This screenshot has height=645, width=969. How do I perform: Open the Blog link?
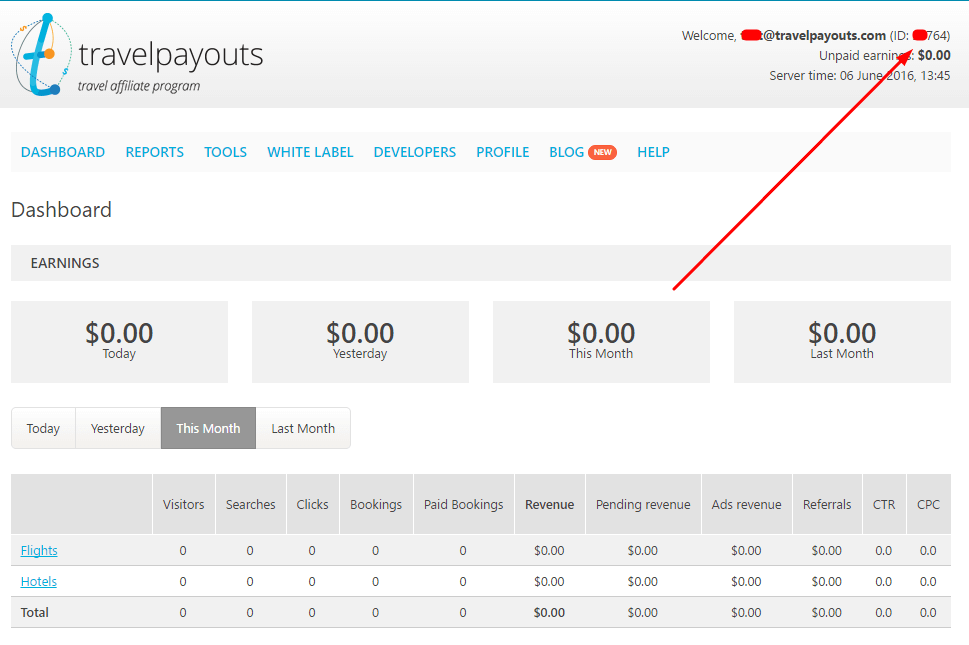coord(567,152)
